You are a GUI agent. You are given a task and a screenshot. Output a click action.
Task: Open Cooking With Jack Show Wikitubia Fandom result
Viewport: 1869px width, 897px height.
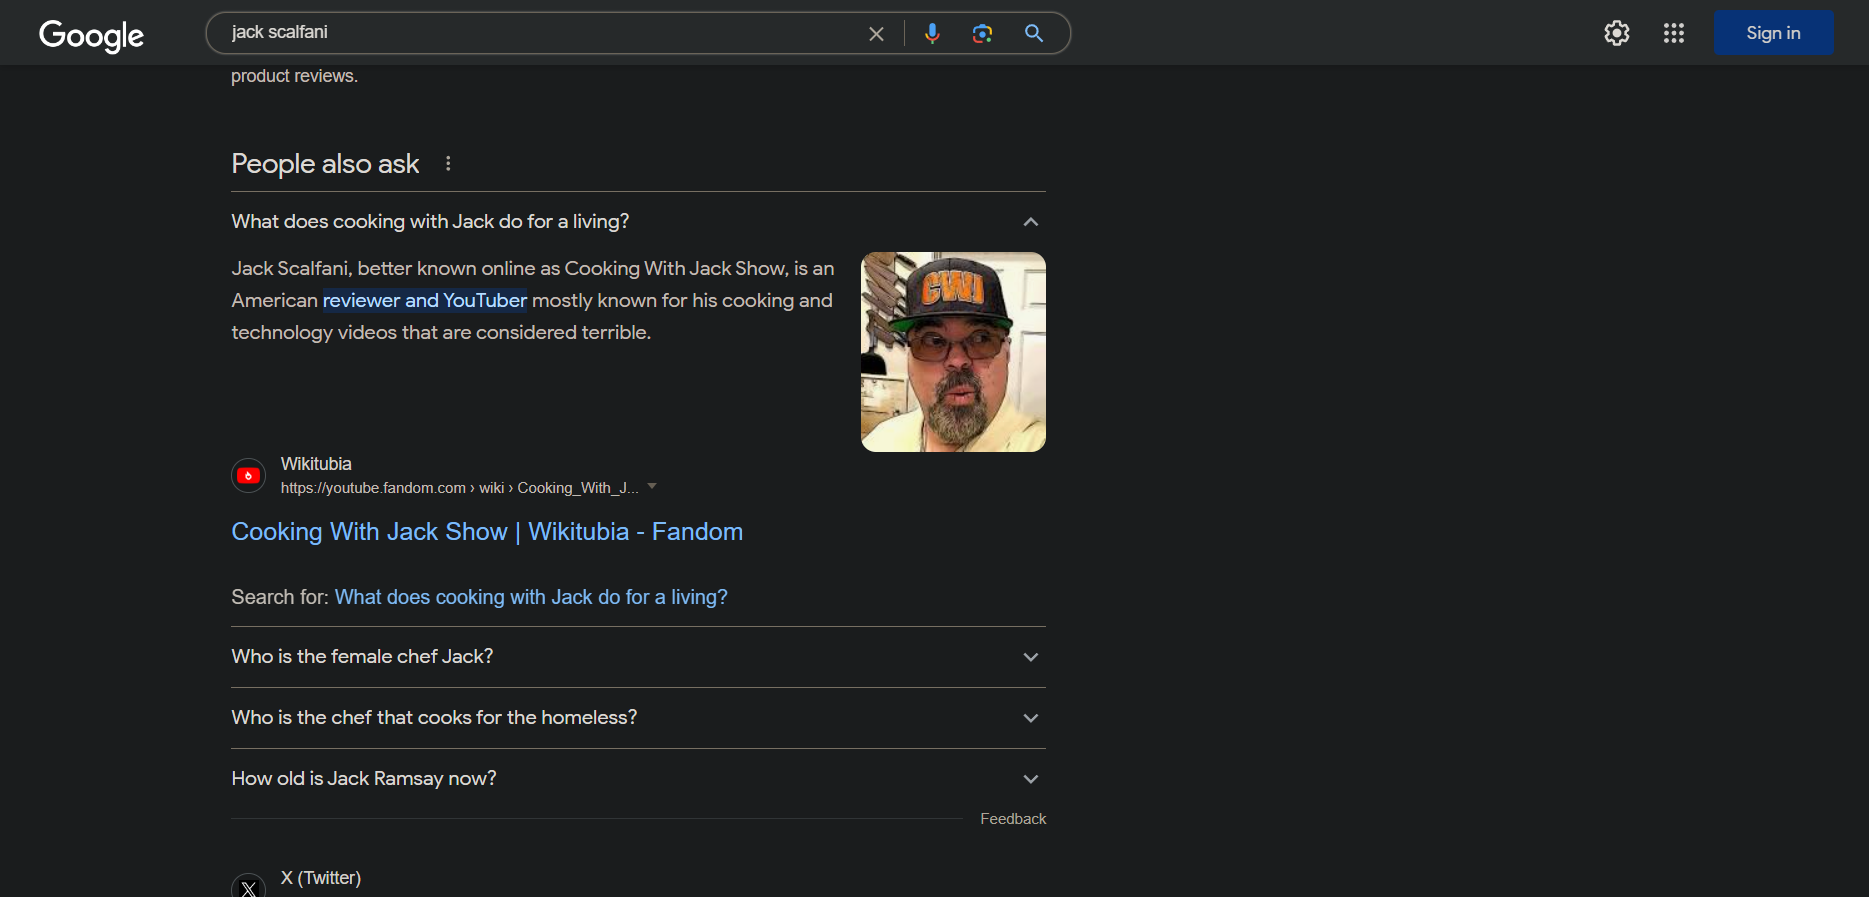pyautogui.click(x=487, y=532)
